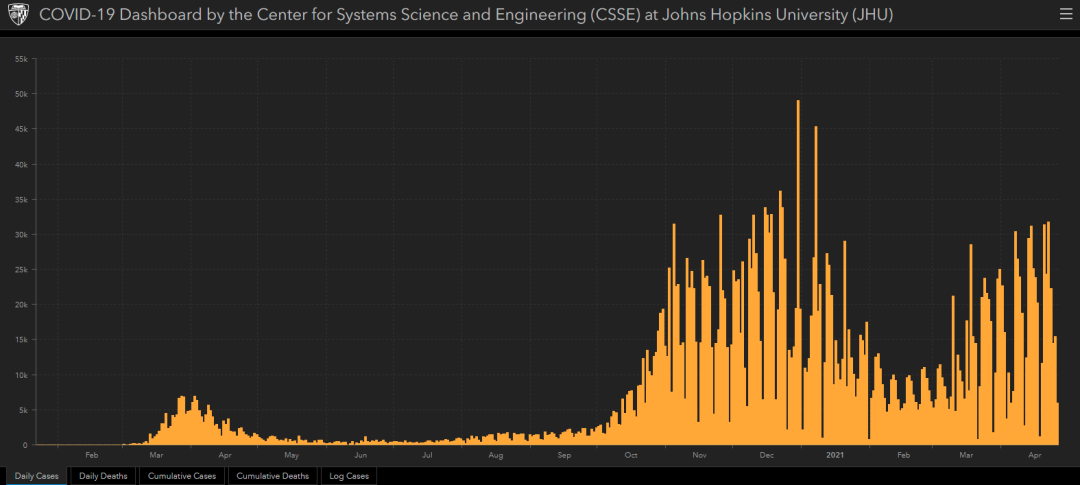Click the 15k y-axis label
The image size is (1080, 485).
(21, 340)
